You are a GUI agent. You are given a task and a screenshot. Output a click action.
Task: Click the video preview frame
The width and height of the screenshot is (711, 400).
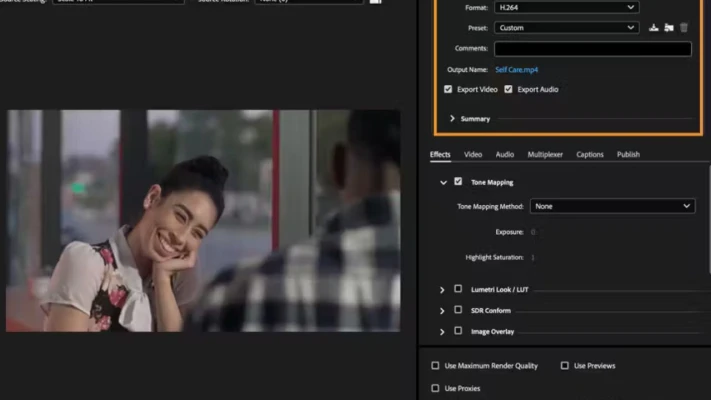(203, 221)
